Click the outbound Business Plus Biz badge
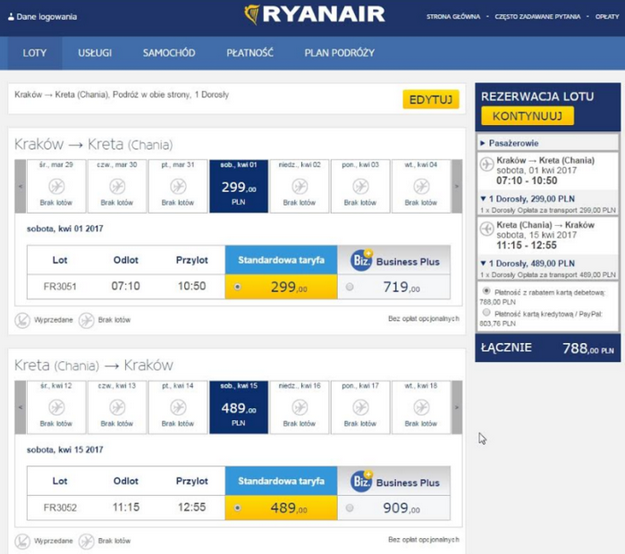 tap(362, 261)
